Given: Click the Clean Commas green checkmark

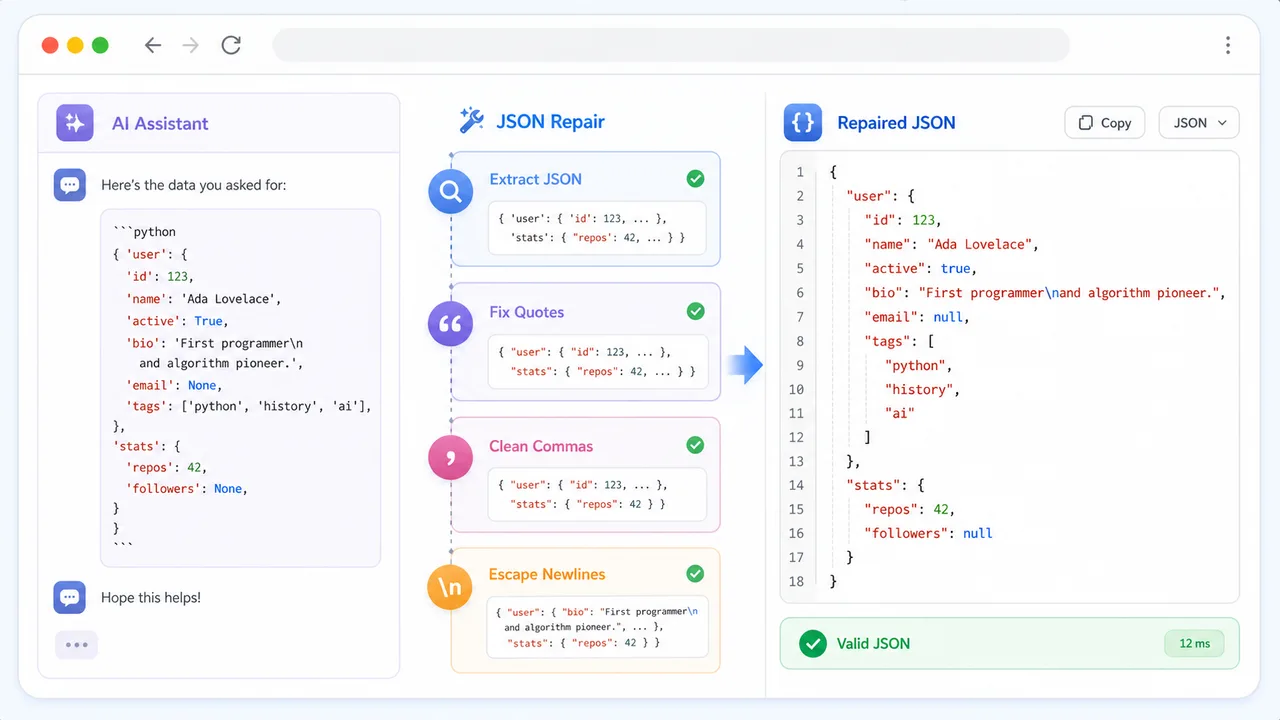Looking at the screenshot, I should [x=695, y=445].
